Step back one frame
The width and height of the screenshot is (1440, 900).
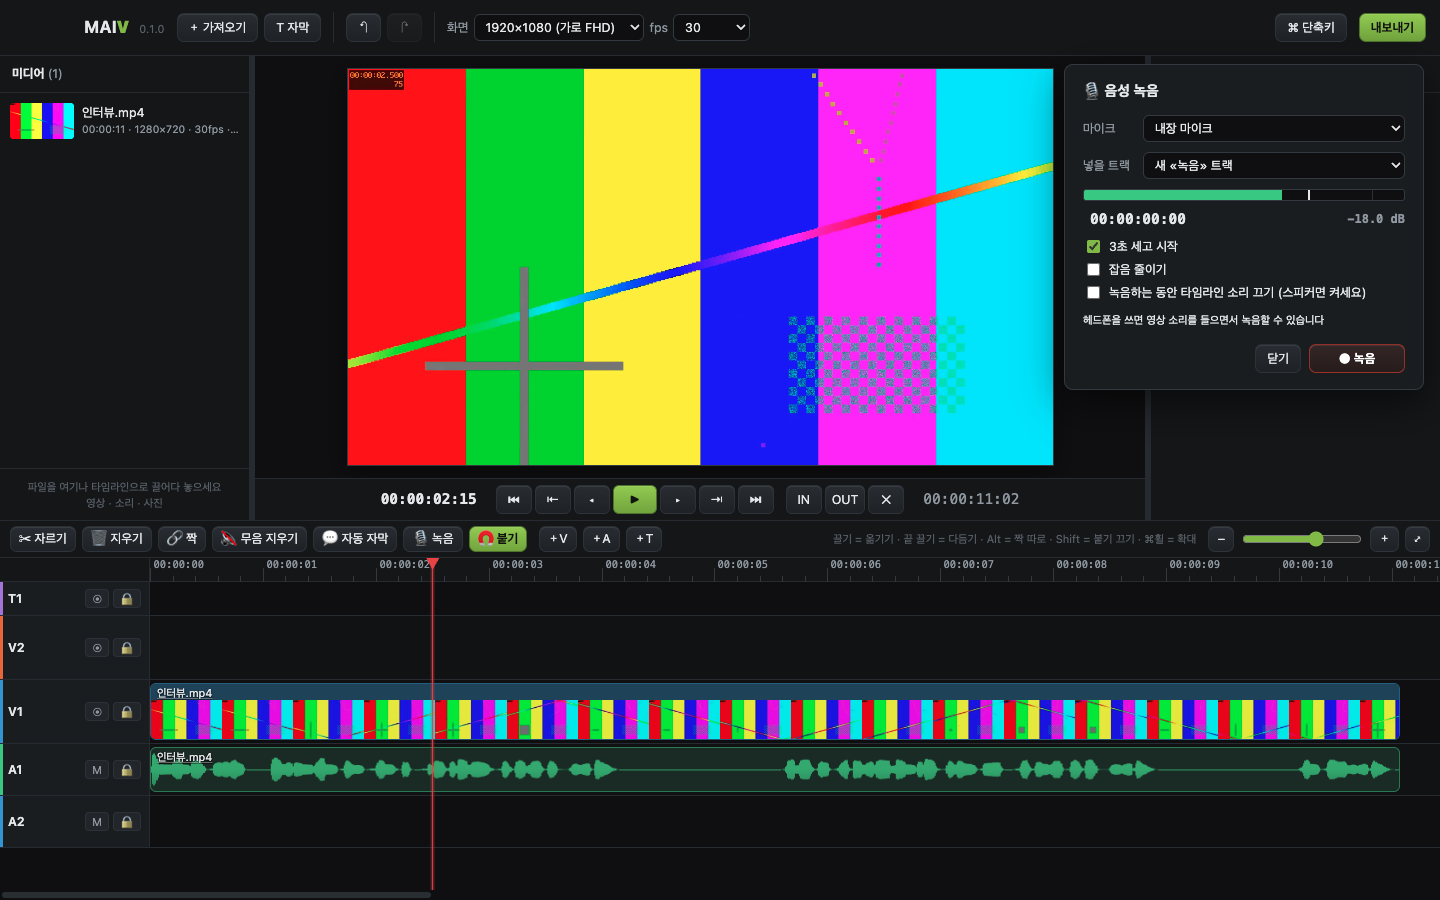[592, 499]
